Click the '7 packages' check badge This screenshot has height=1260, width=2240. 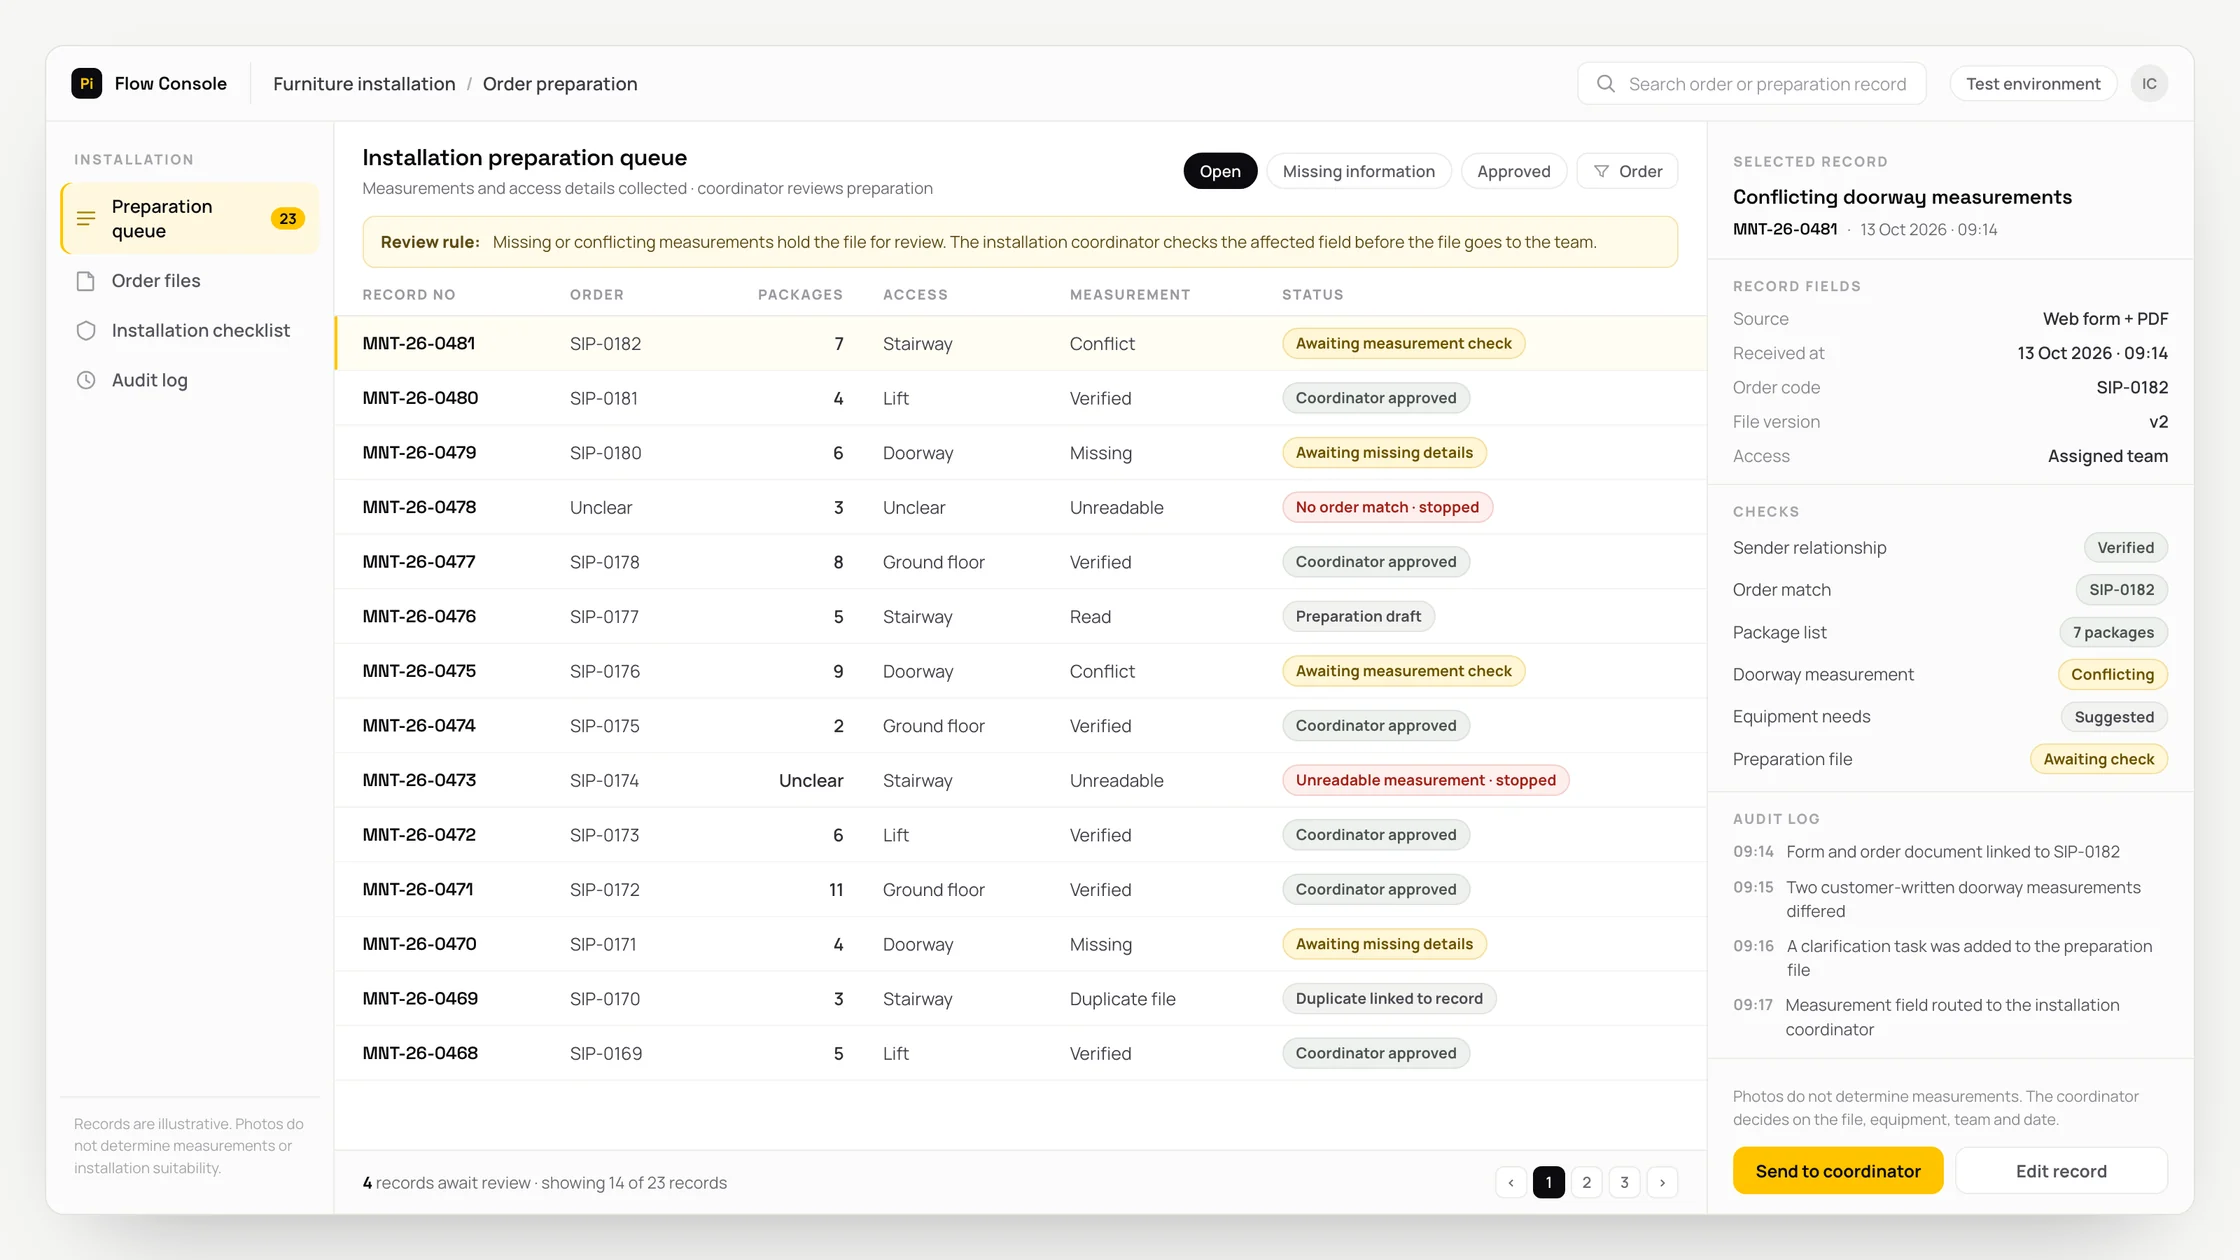(x=2113, y=633)
